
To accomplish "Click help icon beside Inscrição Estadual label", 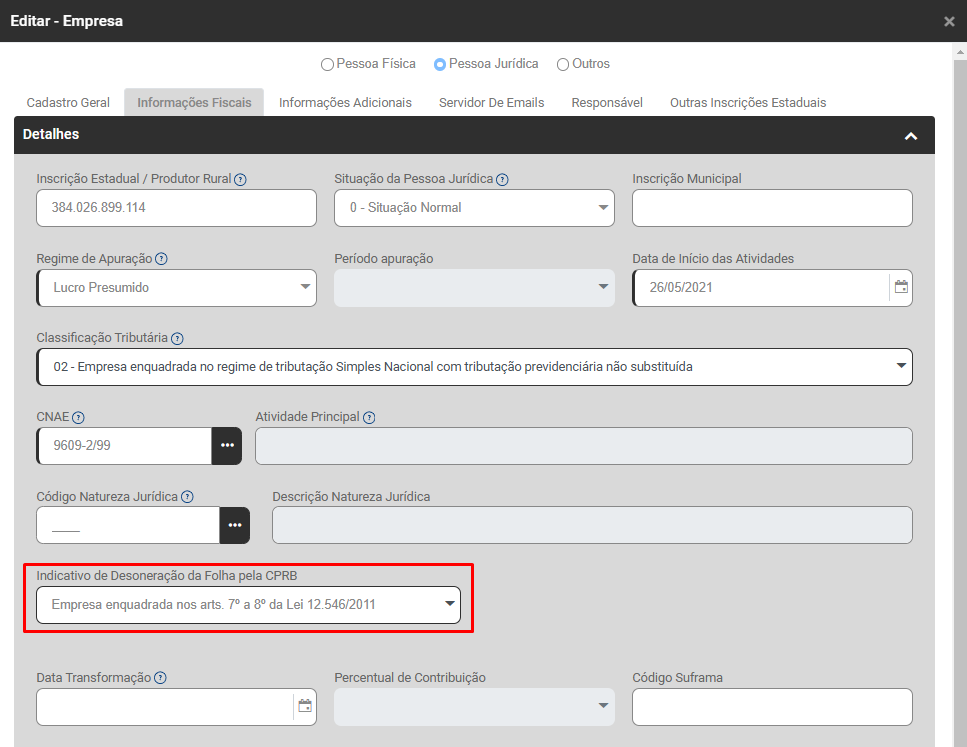I will click(240, 179).
